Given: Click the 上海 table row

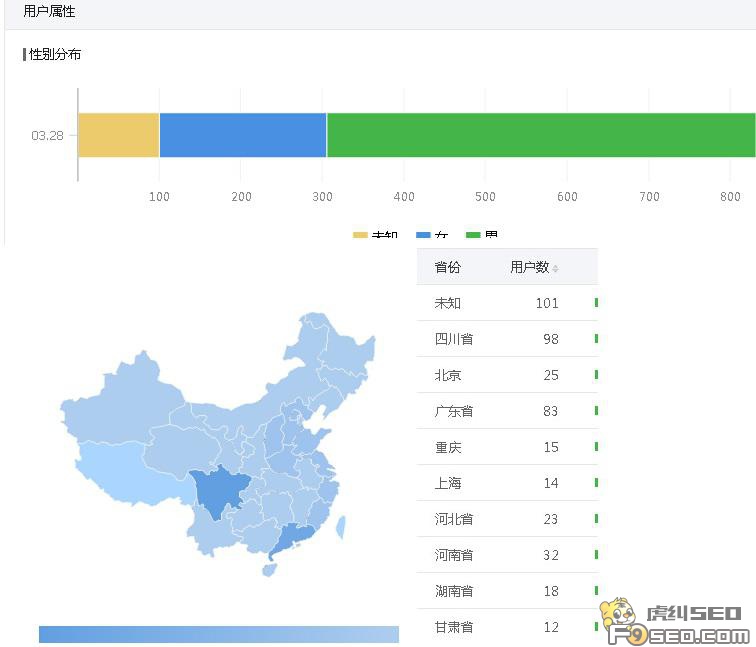Looking at the screenshot, I should [x=507, y=483].
